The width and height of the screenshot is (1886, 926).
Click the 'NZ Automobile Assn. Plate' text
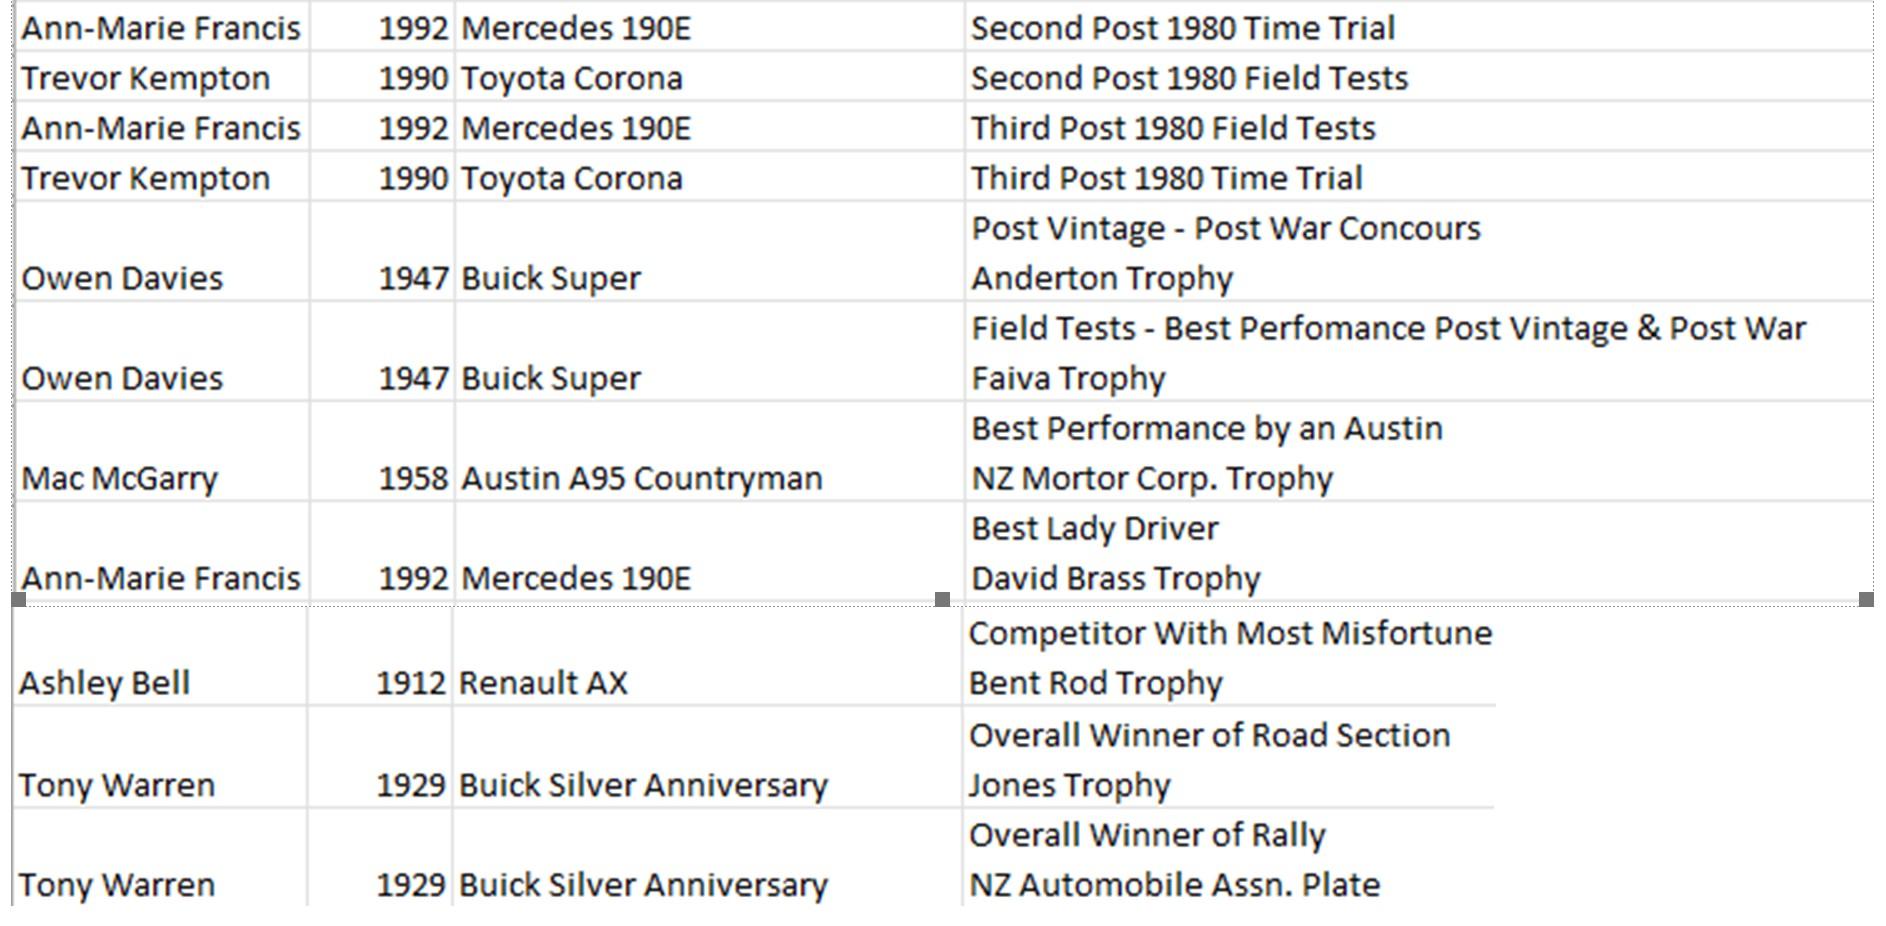1174,884
